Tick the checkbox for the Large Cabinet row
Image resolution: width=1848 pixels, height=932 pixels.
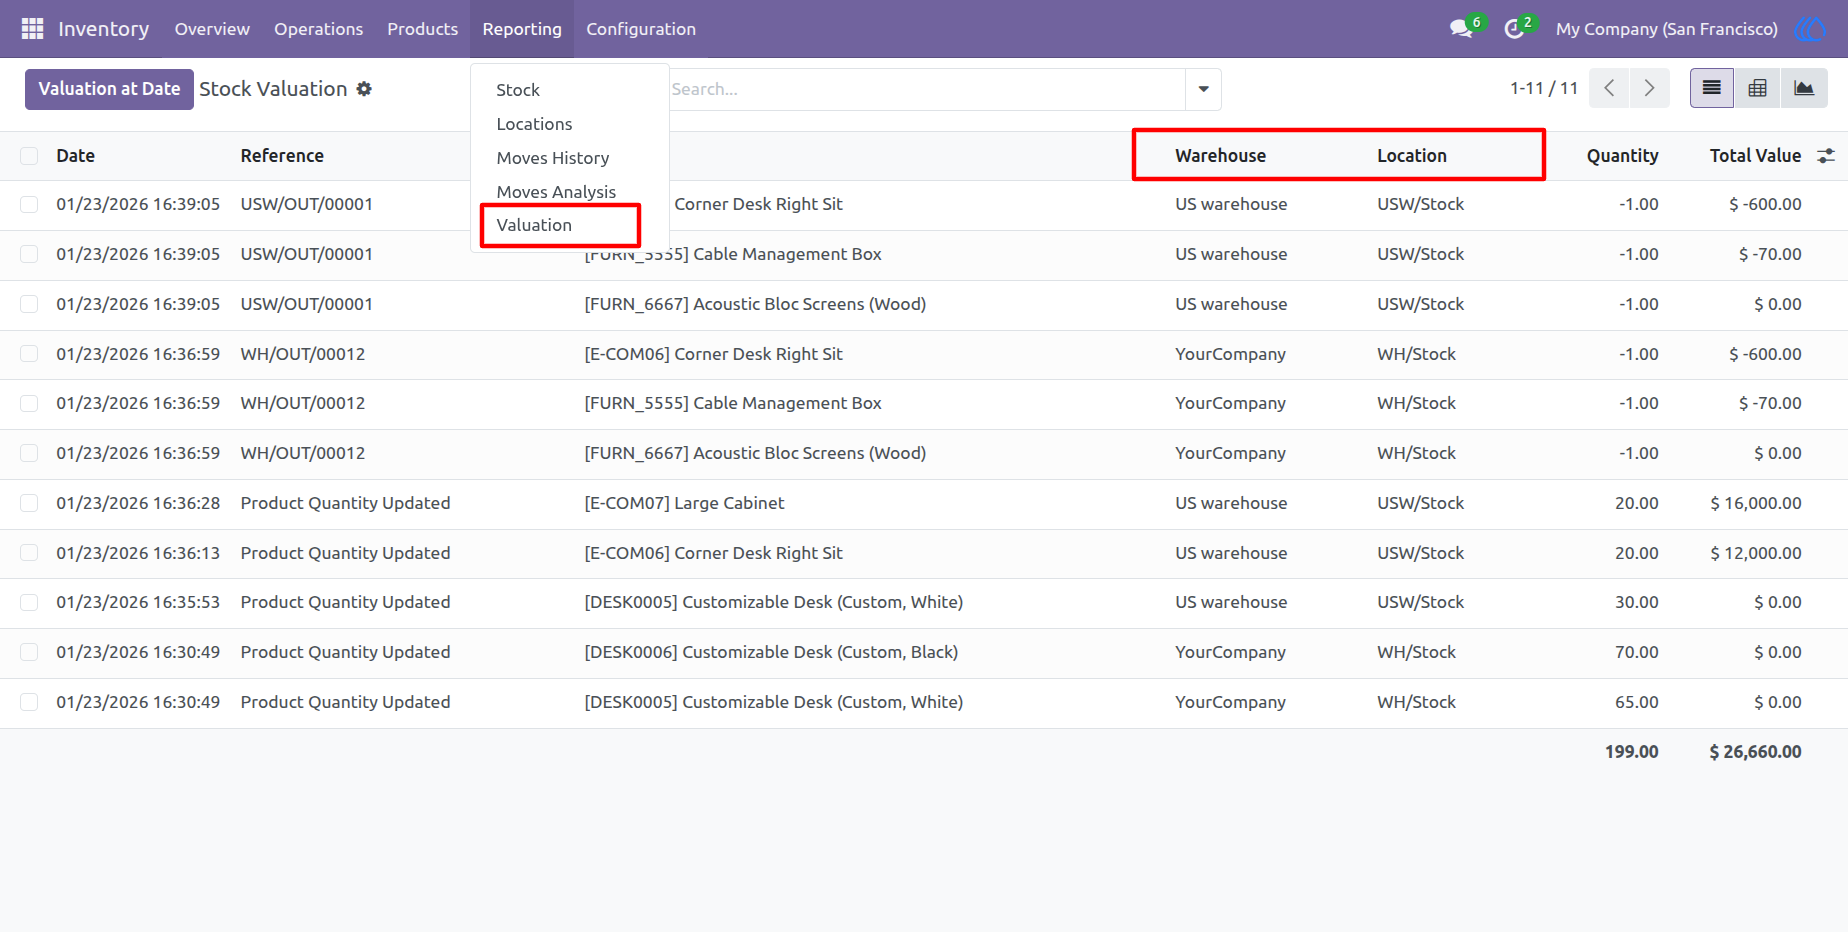[x=29, y=503]
